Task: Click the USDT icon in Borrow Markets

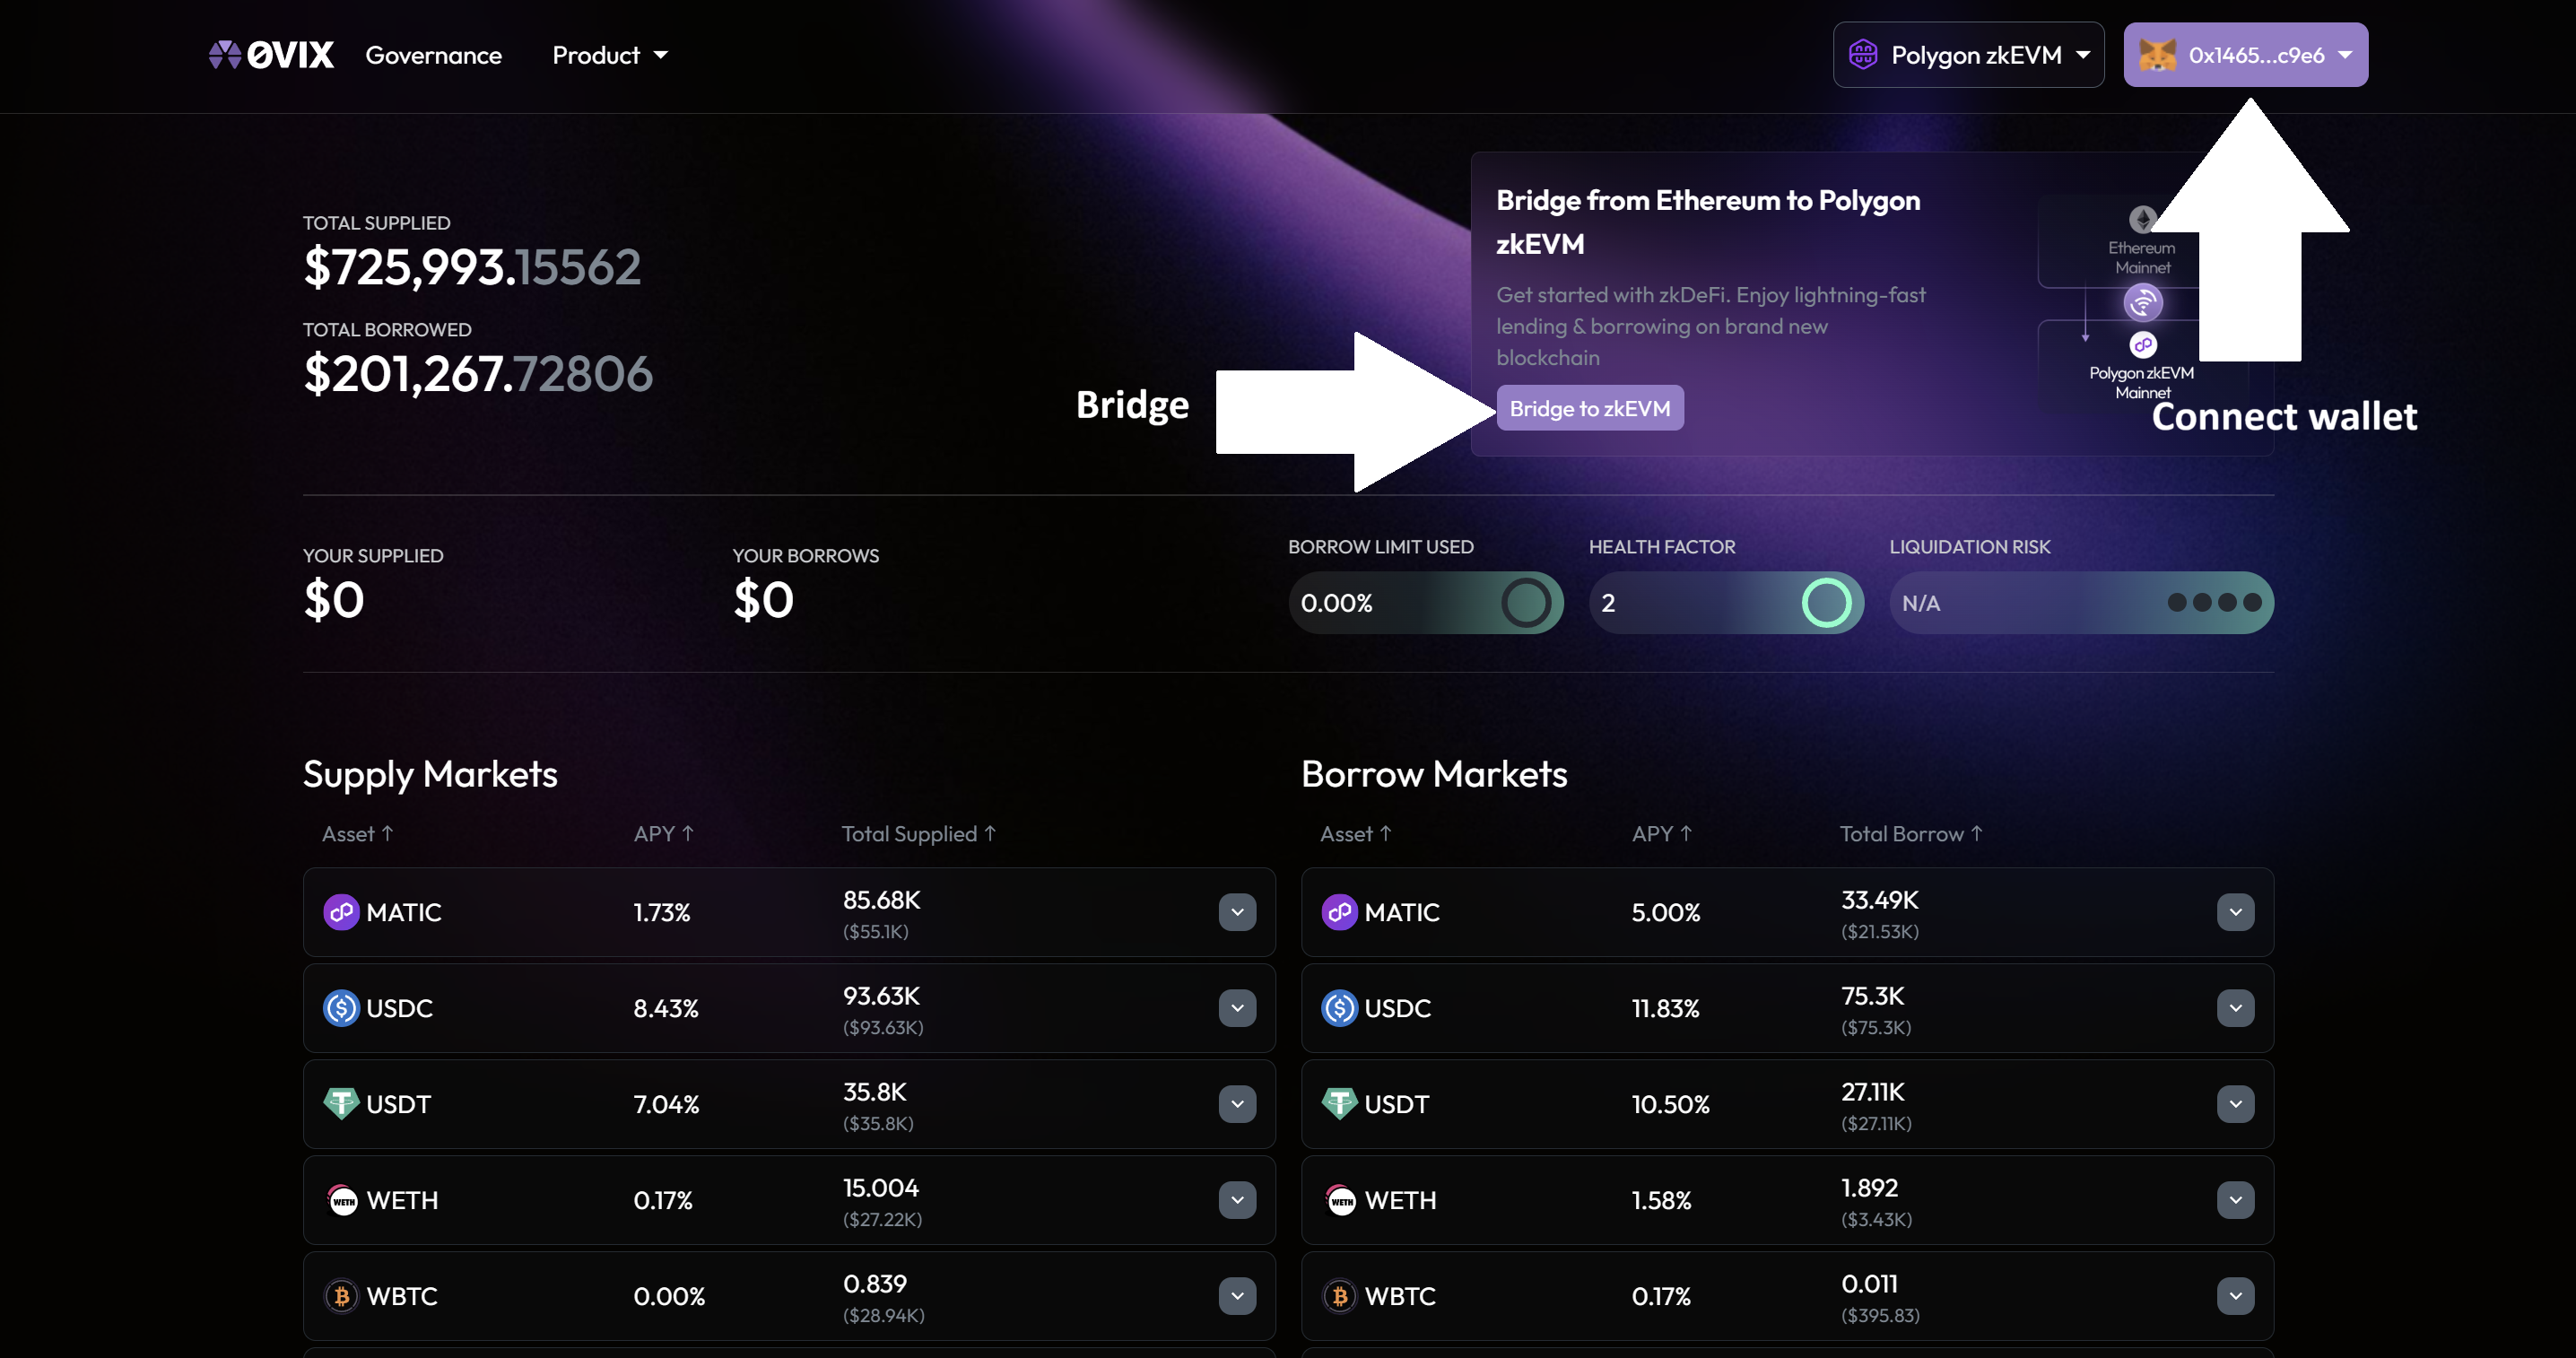Action: click(1339, 1104)
